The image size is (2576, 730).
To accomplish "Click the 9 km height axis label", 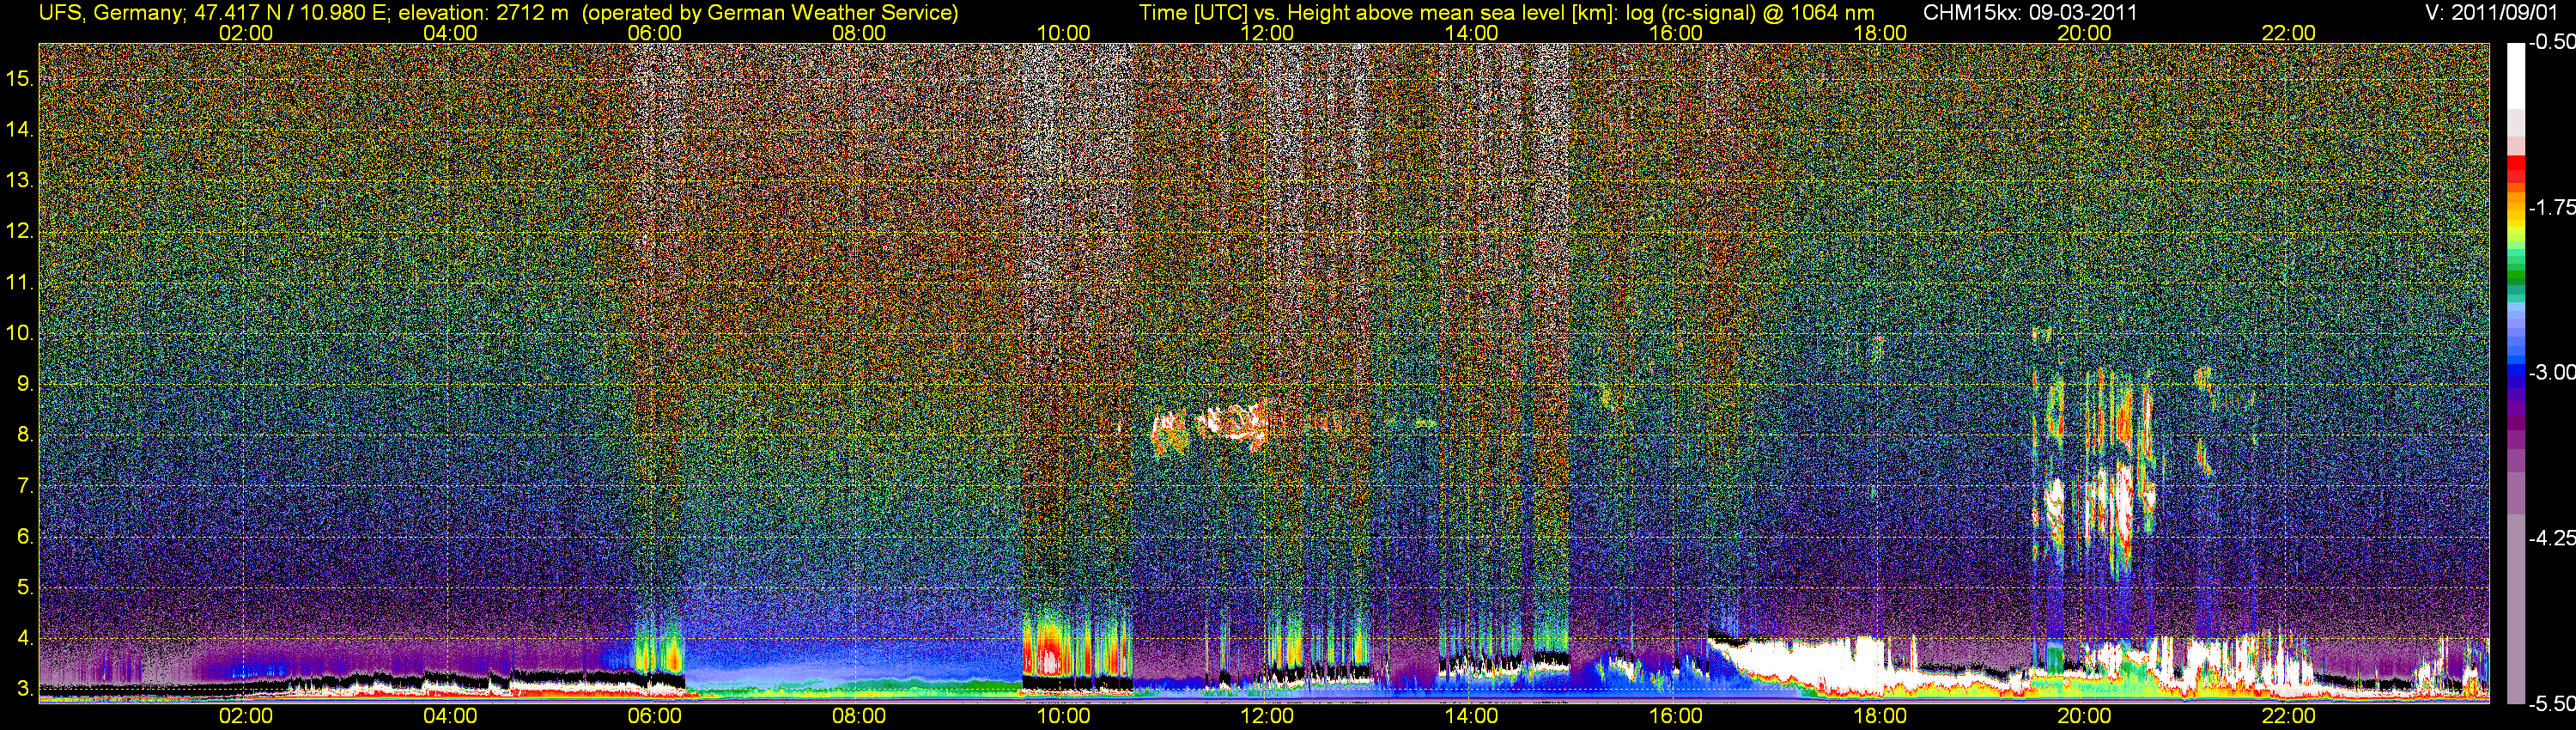I will pos(24,384).
